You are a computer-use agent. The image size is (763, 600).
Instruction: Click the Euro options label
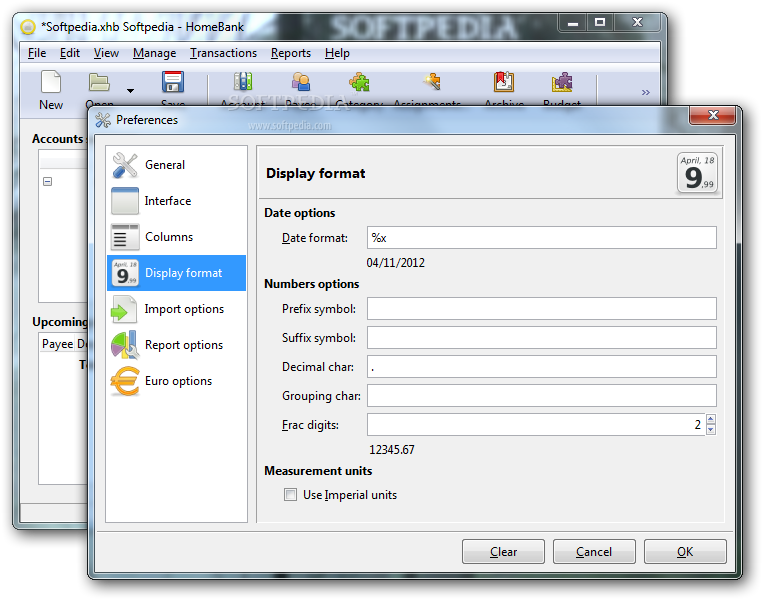(x=179, y=381)
